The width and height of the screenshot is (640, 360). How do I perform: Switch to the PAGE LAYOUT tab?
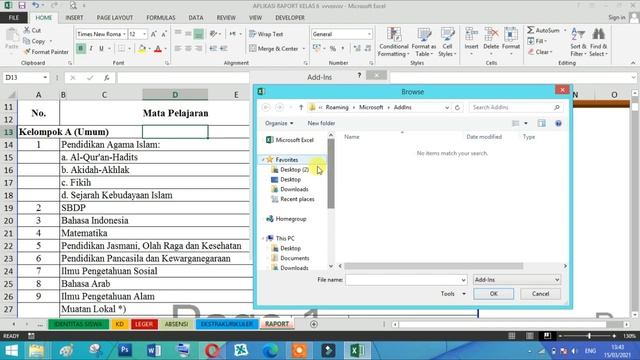pos(115,18)
